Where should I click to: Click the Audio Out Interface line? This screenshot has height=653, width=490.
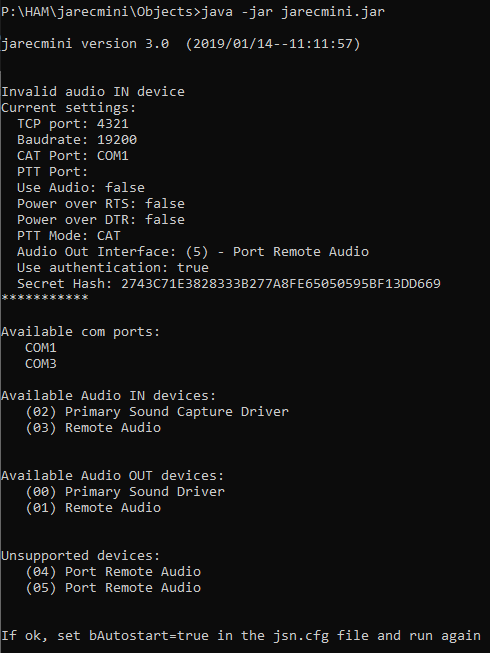(x=193, y=252)
